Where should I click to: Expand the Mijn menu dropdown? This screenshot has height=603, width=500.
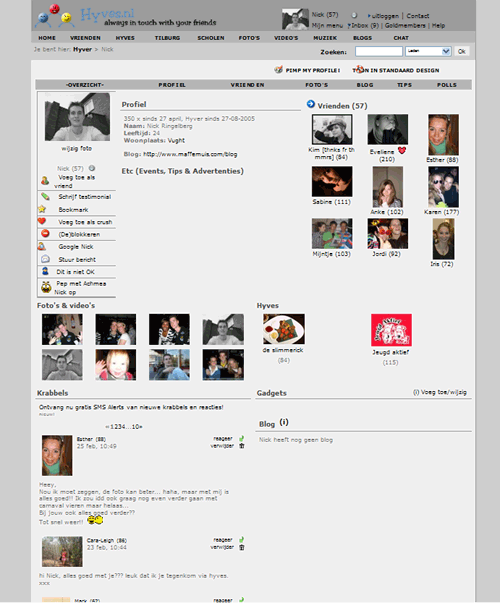pos(327,25)
